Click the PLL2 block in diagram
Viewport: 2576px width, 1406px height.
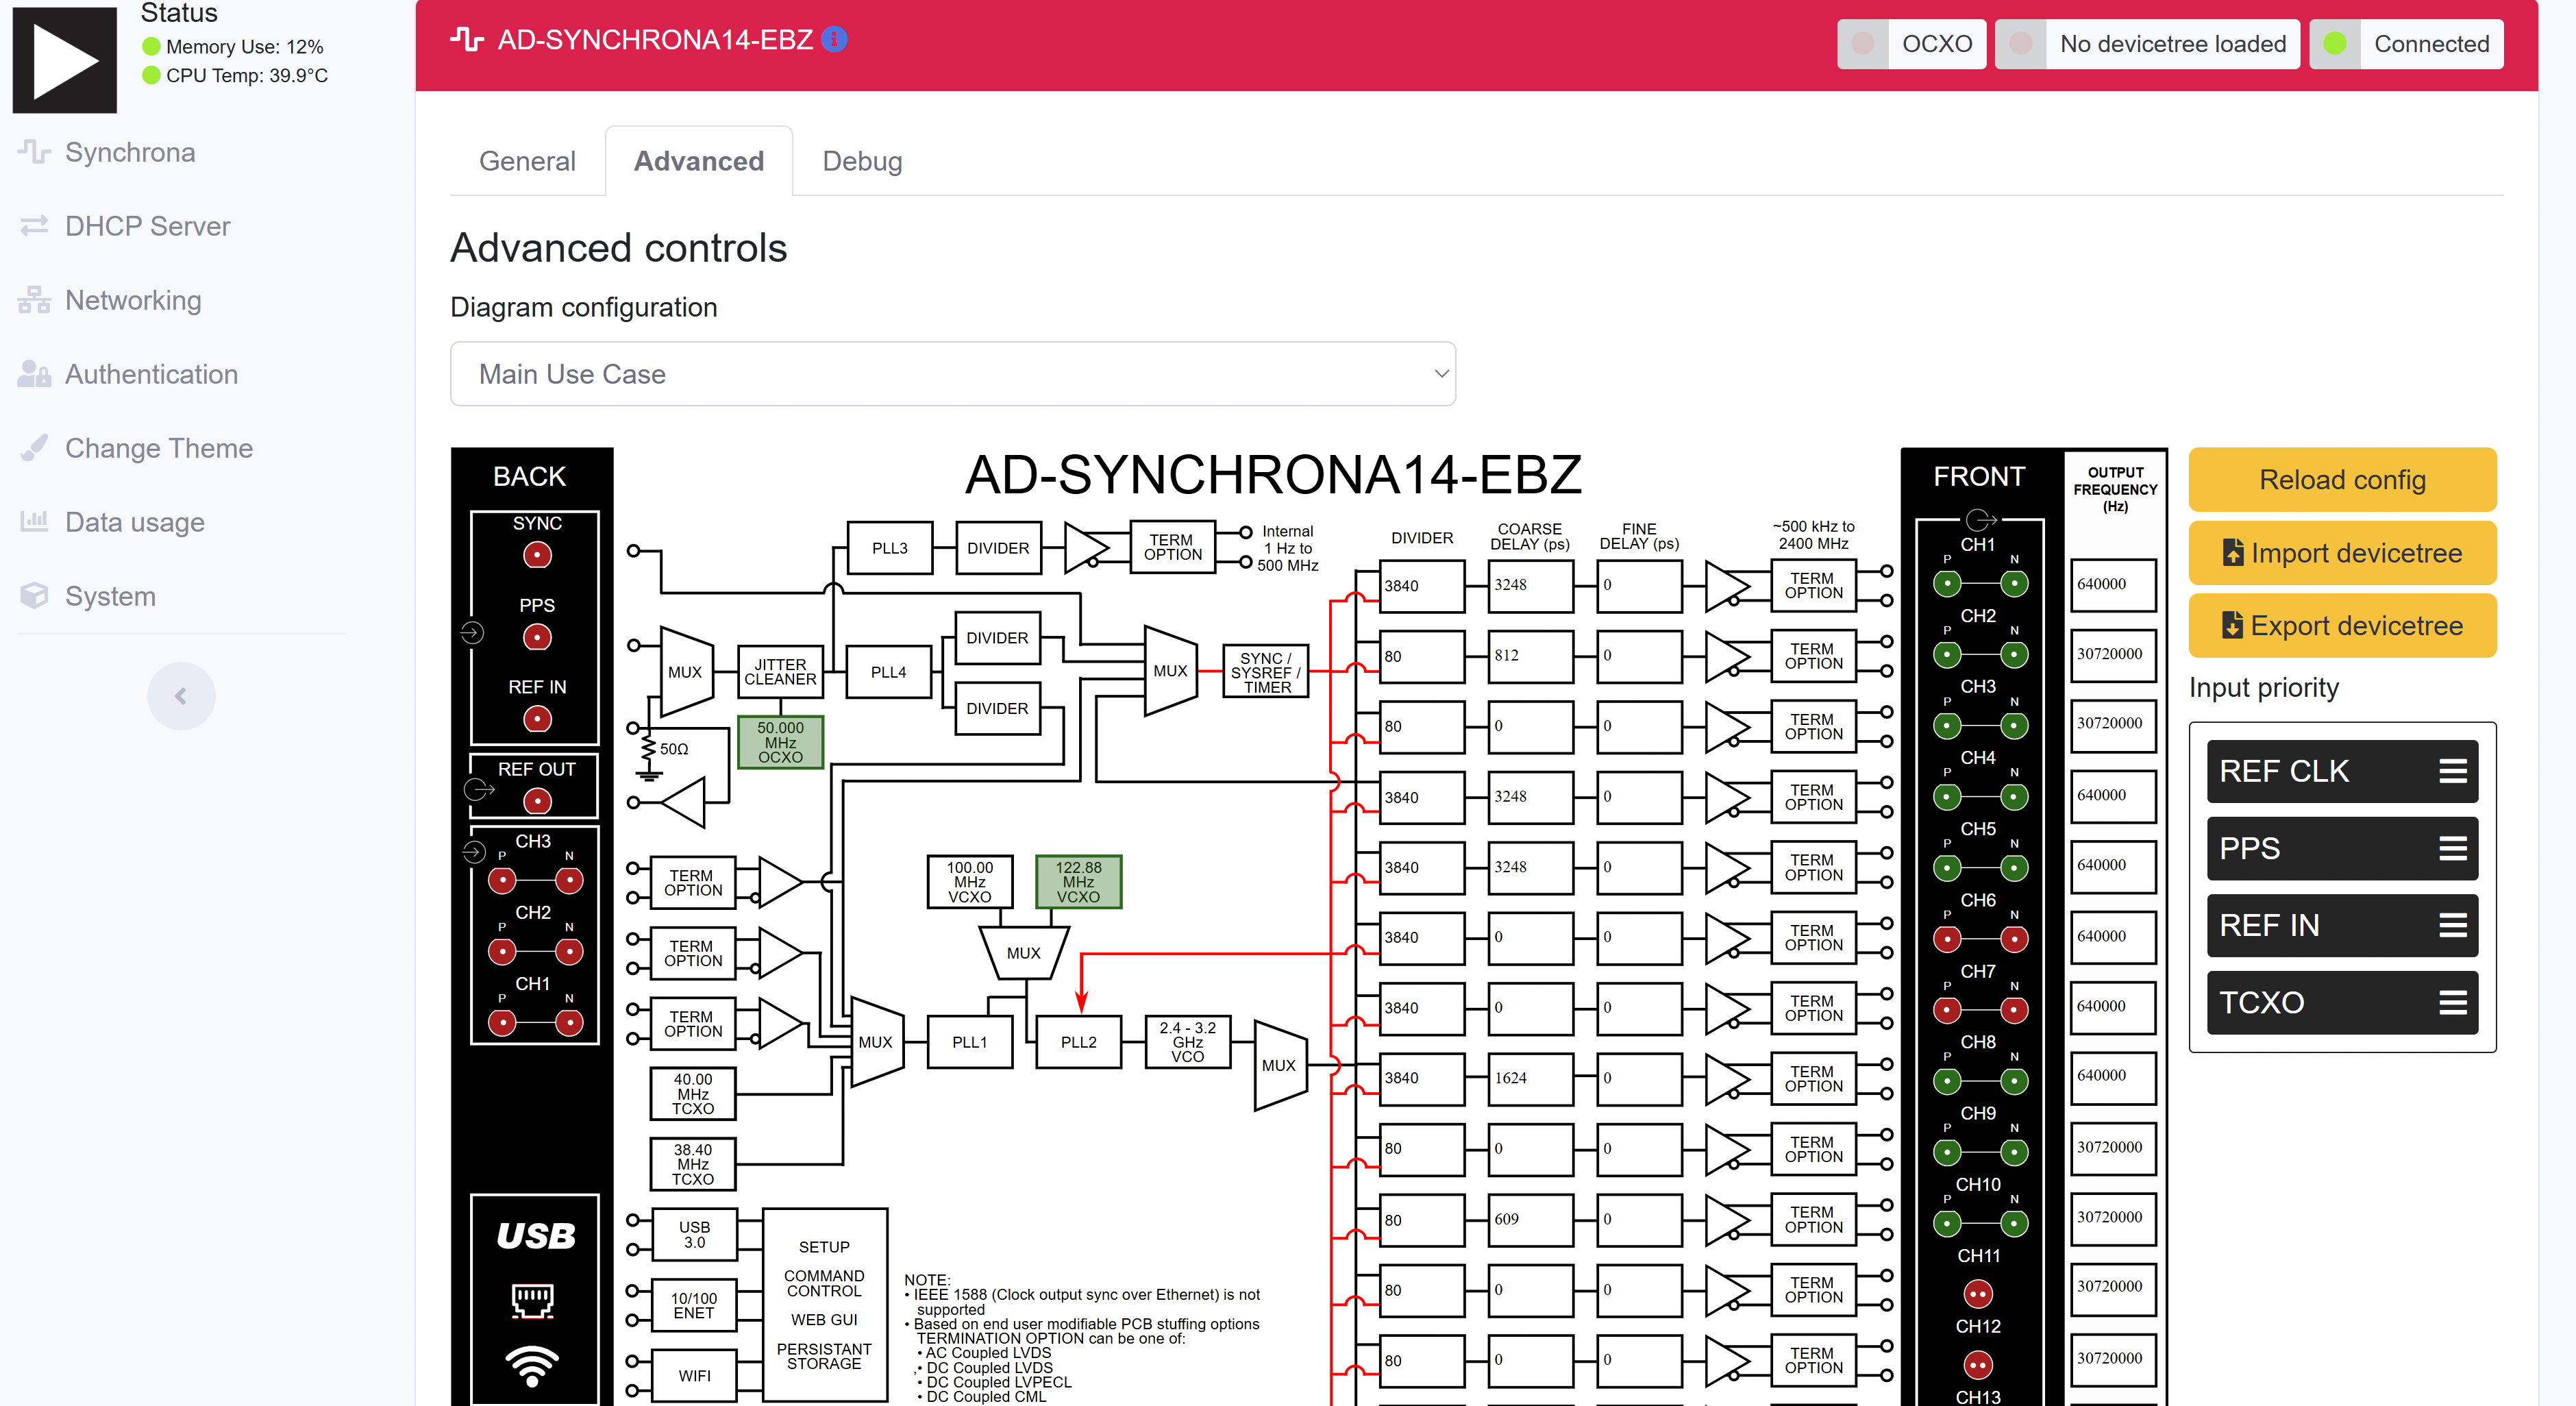[x=1078, y=1042]
